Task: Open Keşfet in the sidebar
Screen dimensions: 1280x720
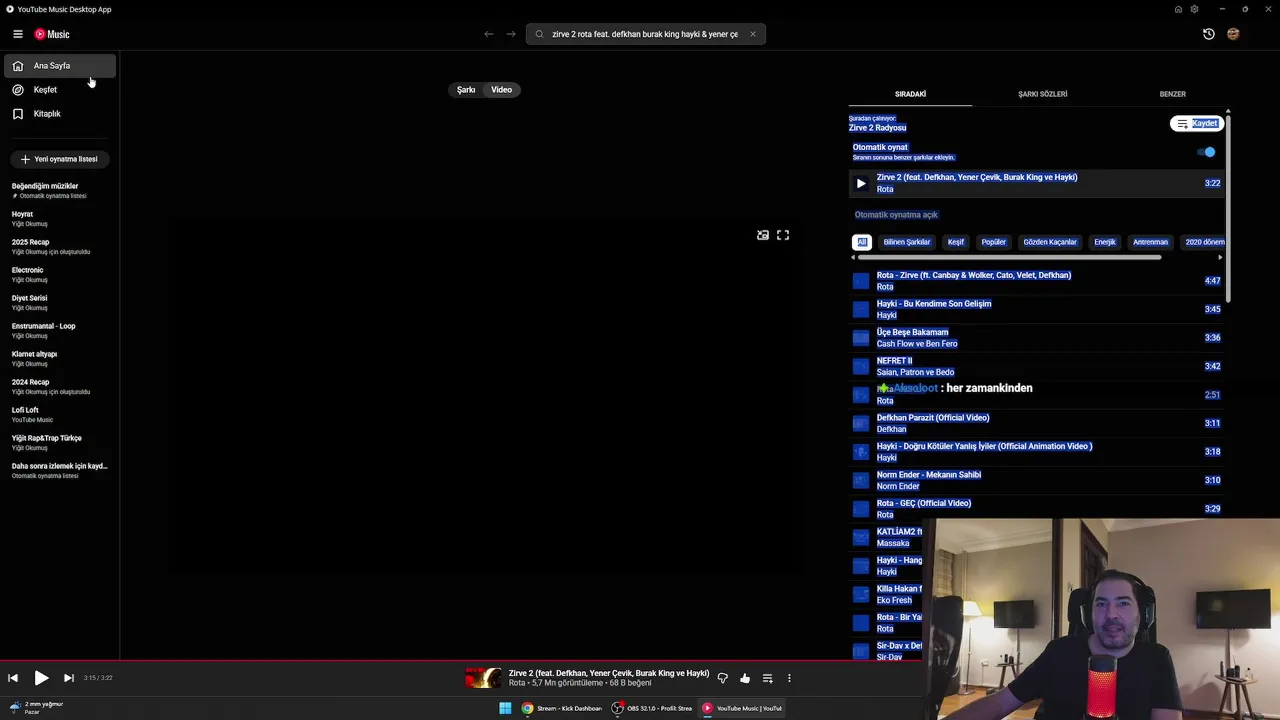Action: (59, 90)
